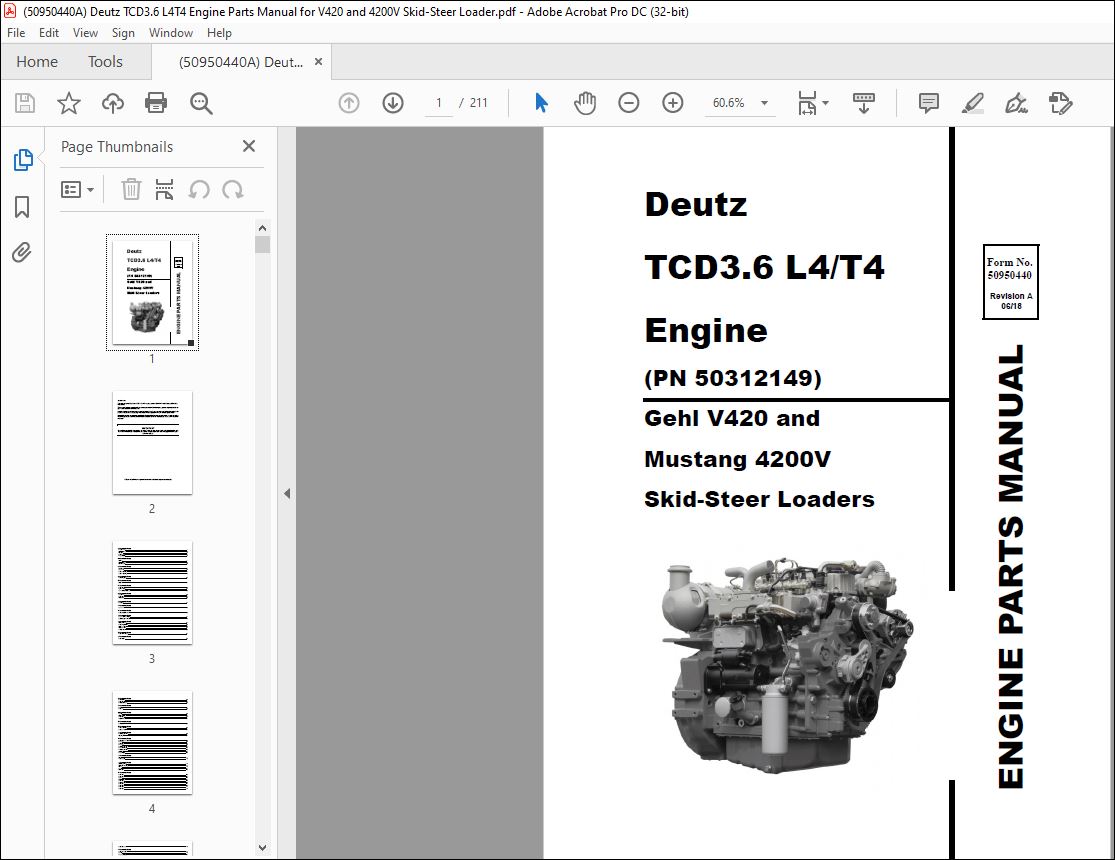Select page 3 thumbnail
The height and width of the screenshot is (860, 1115).
[x=152, y=593]
